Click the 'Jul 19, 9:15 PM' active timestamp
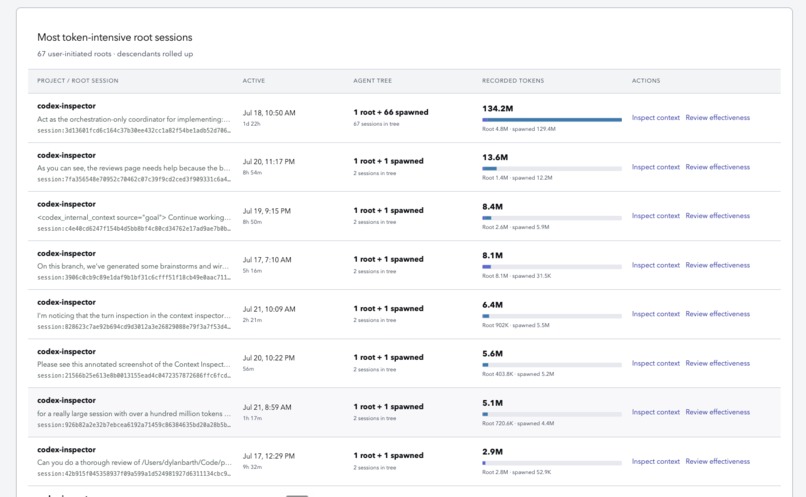 (267, 211)
